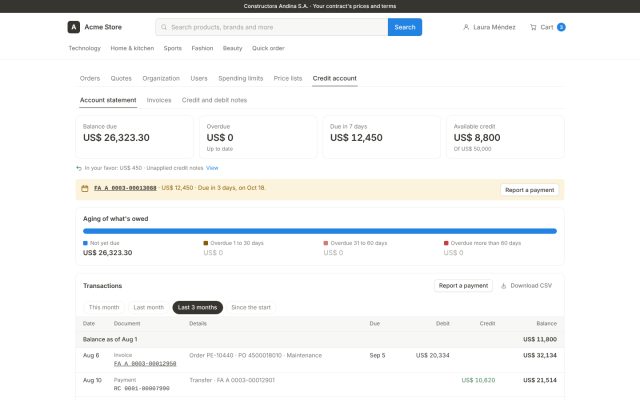The height and width of the screenshot is (400, 640).
Task: Click the magnifier icon in search bar
Action: tap(164, 27)
